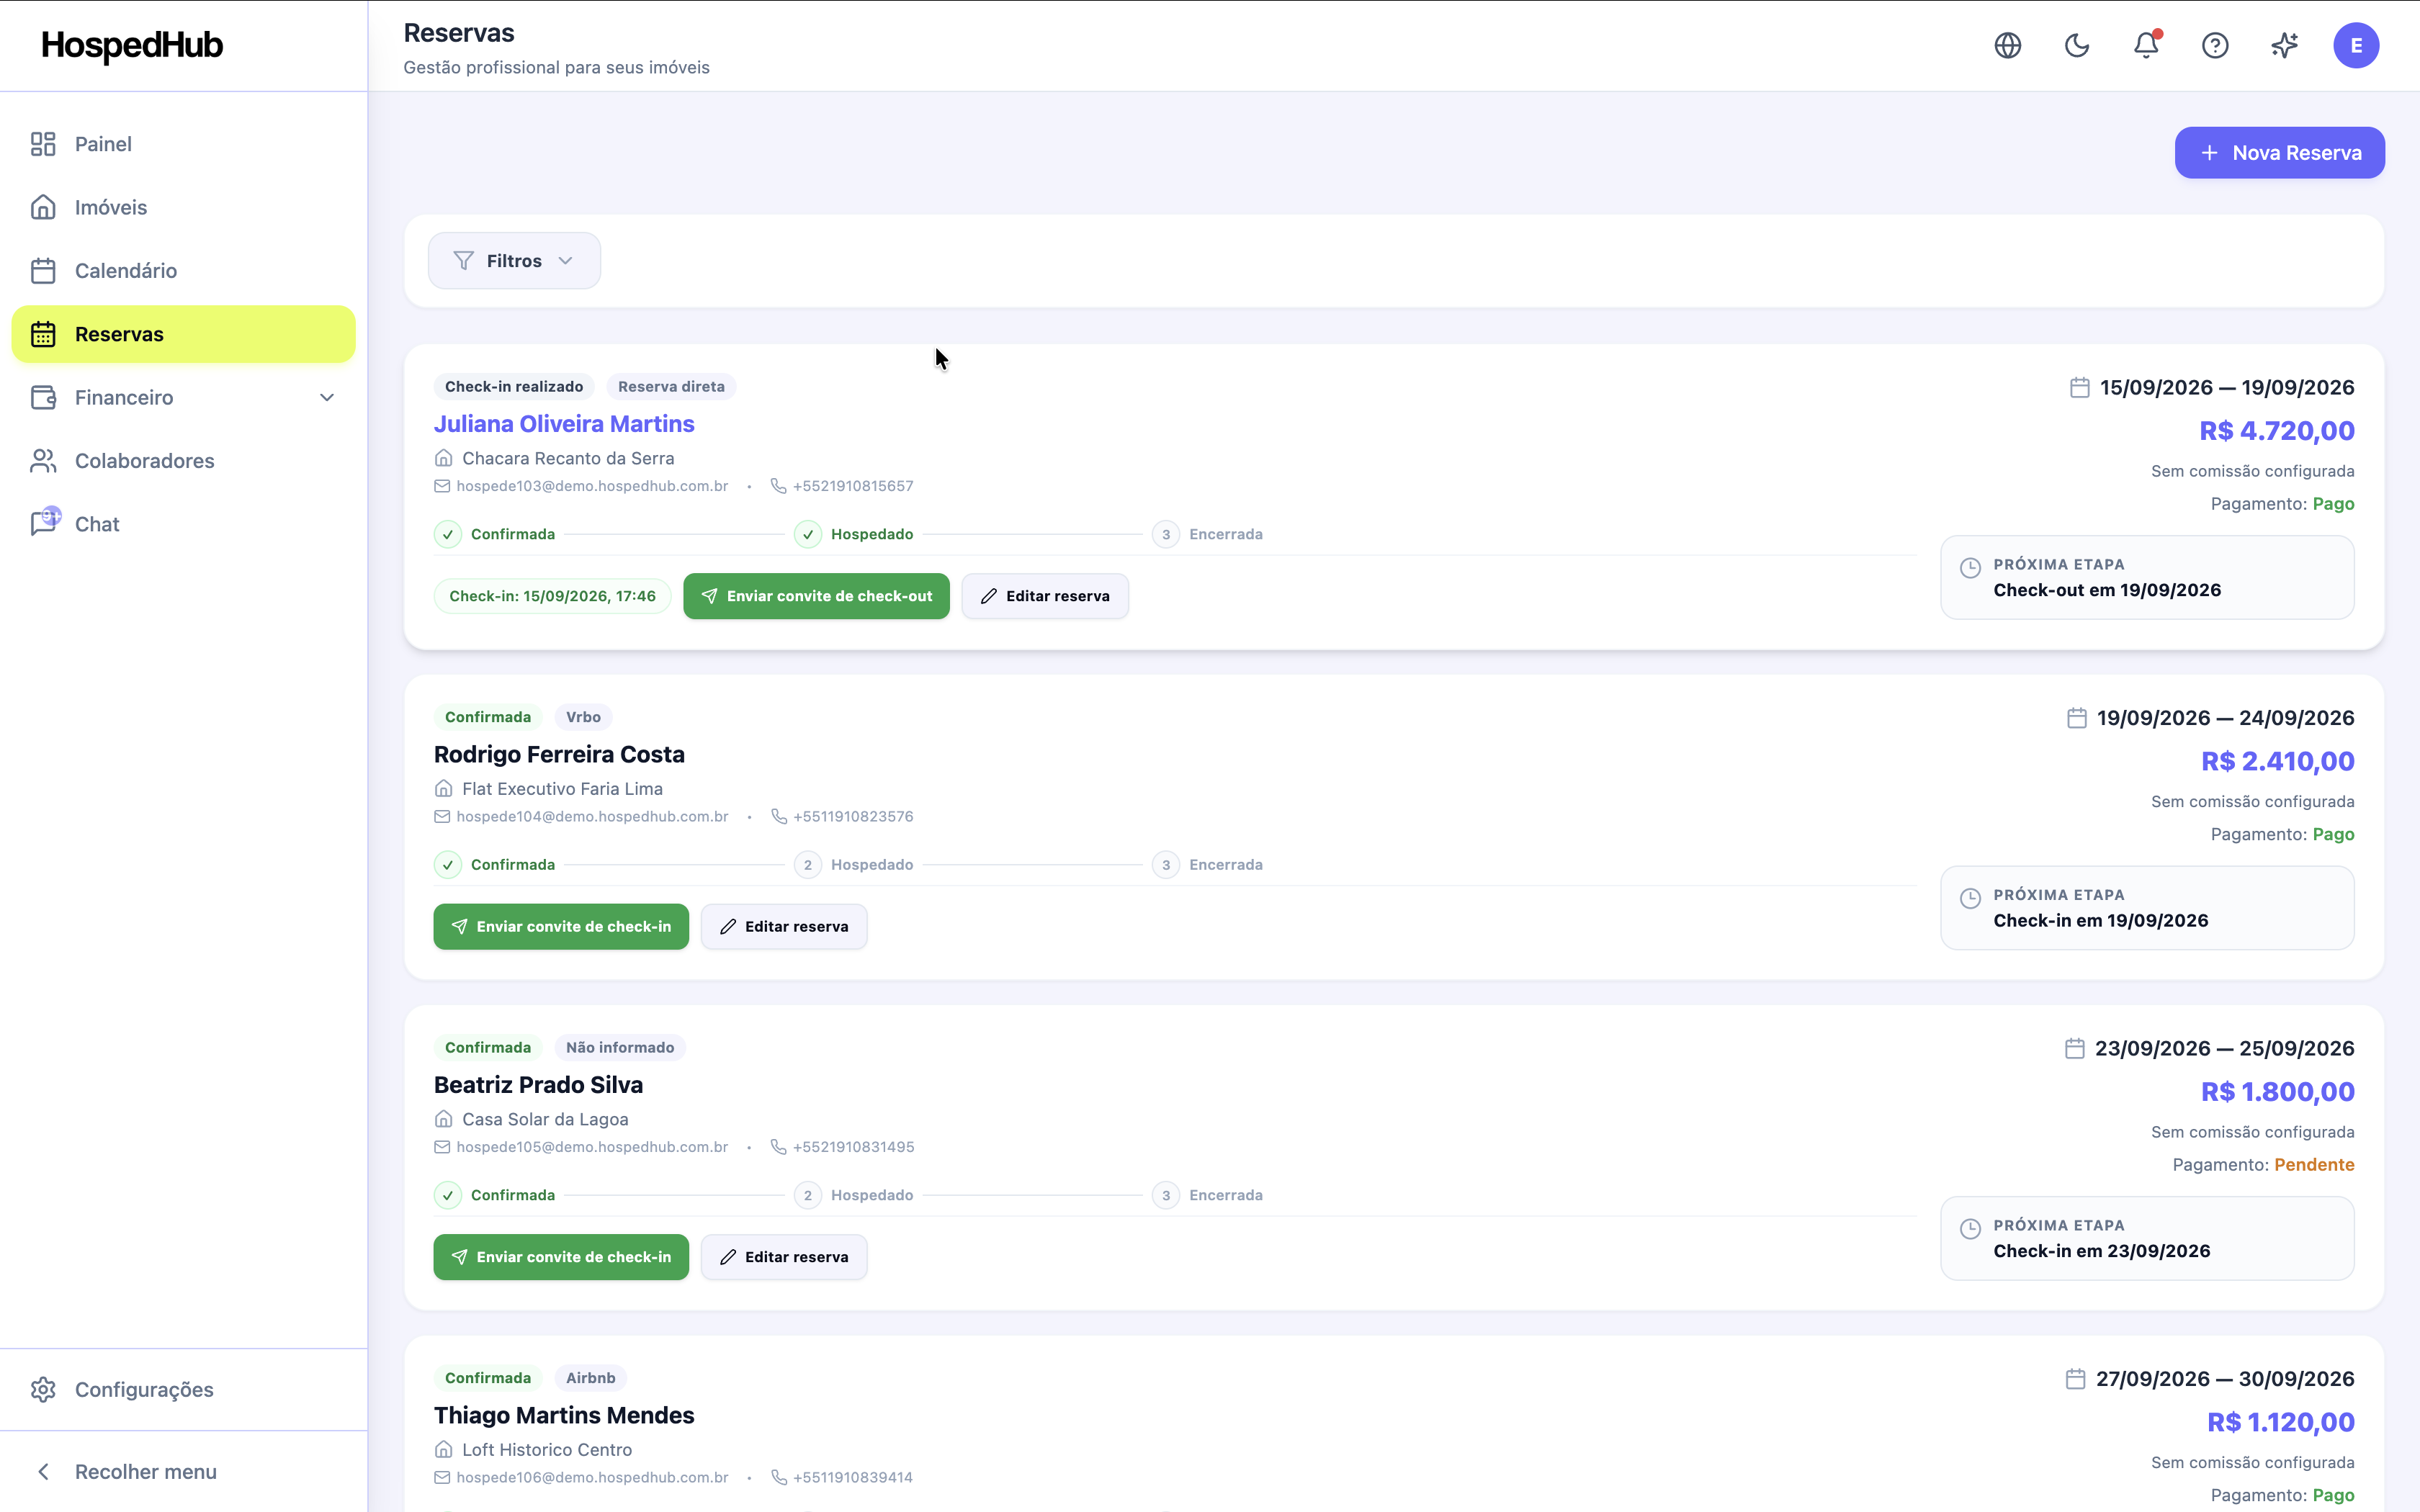Viewport: 2420px width, 1512px height.
Task: Click the Imóveis house icon
Action: (43, 207)
